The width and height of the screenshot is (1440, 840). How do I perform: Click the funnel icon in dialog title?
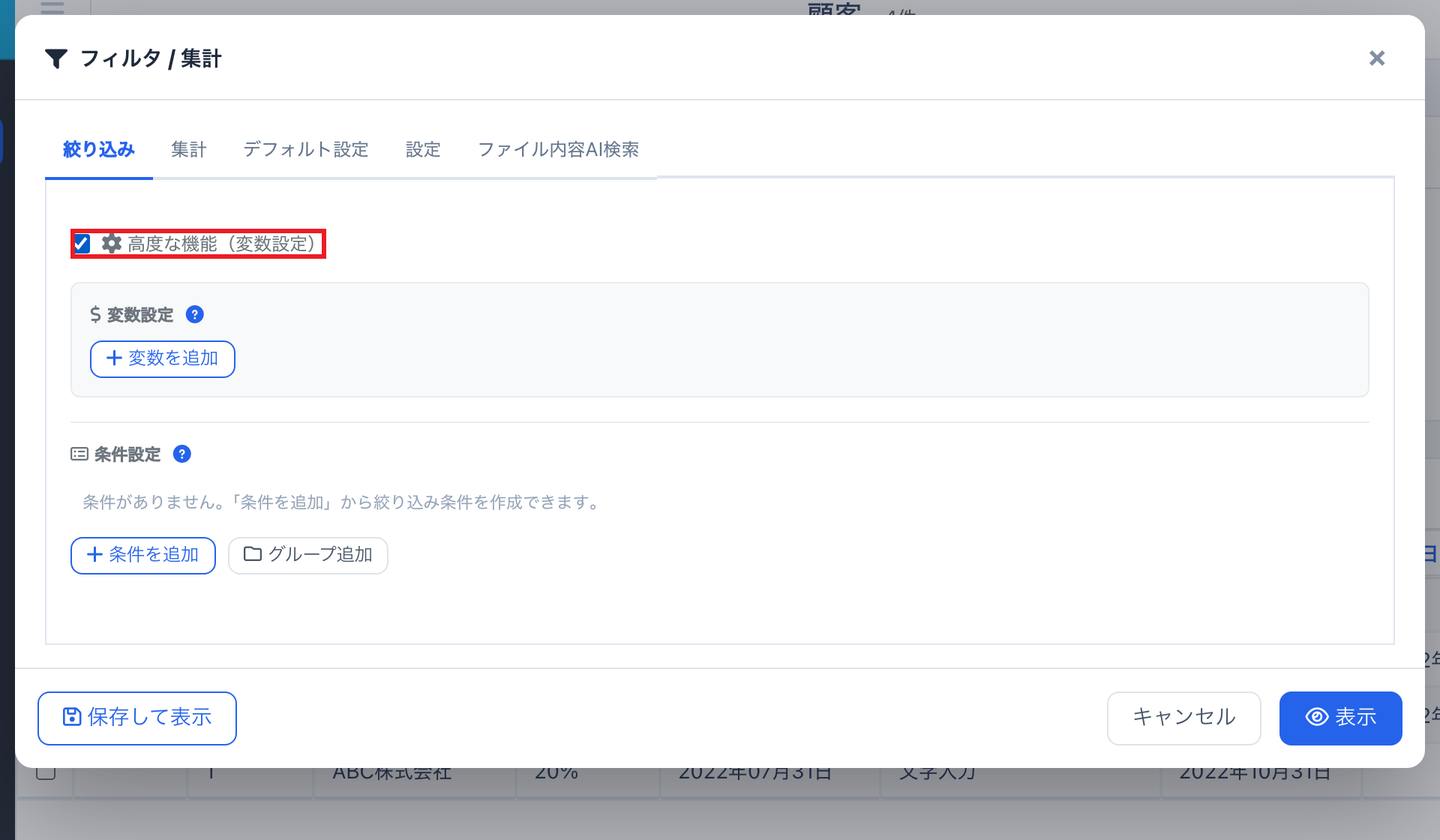[57, 59]
